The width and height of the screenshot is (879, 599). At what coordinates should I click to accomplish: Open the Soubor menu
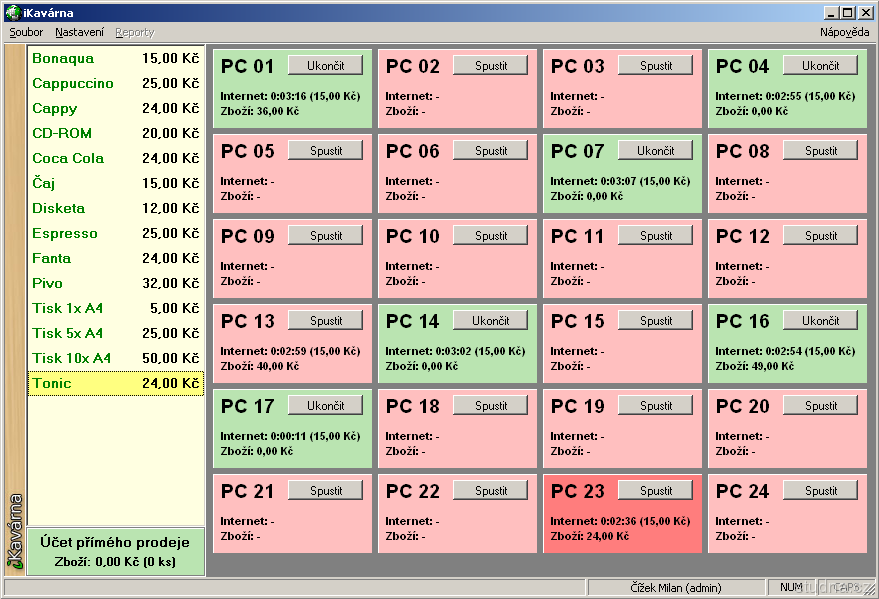[26, 32]
